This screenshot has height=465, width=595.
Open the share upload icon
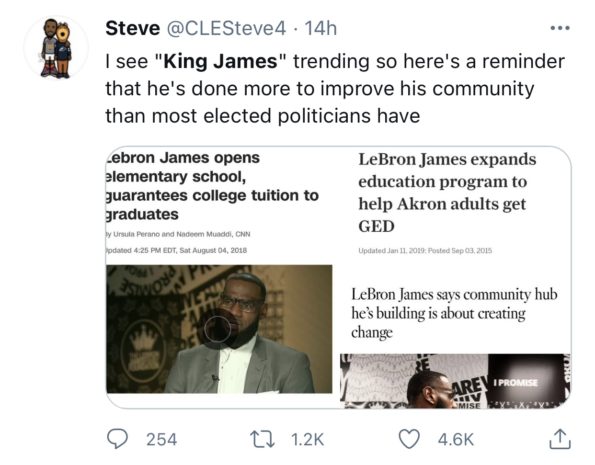pos(560,439)
